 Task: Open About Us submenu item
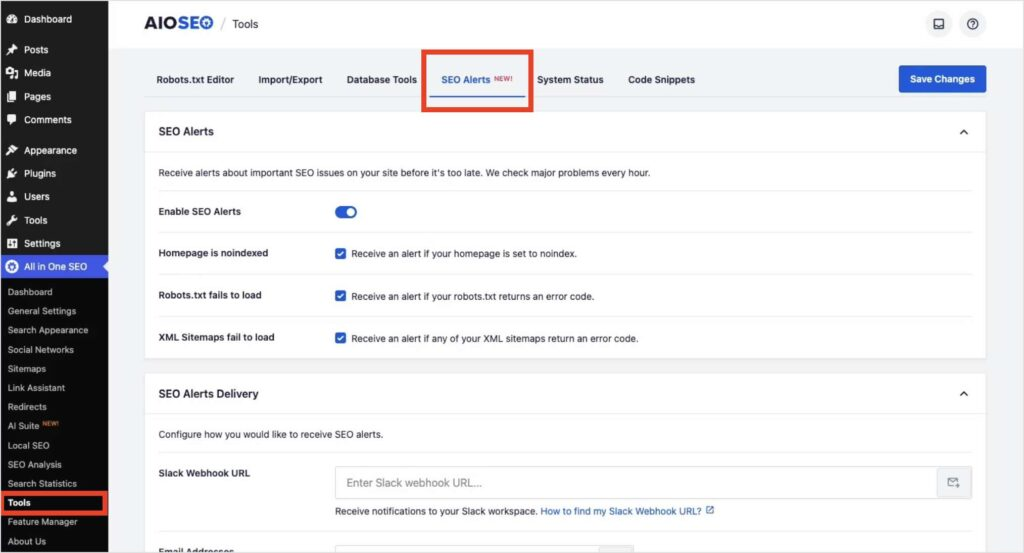27,541
